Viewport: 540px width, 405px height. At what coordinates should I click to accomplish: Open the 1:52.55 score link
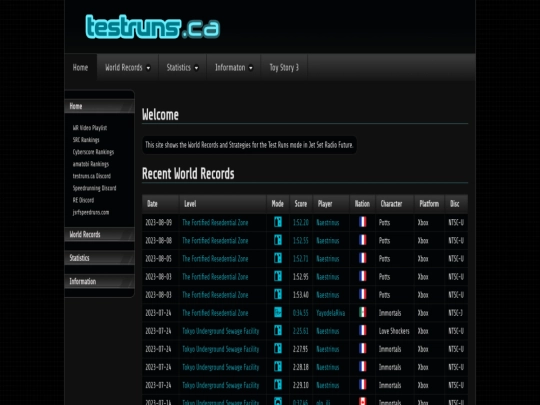(301, 241)
